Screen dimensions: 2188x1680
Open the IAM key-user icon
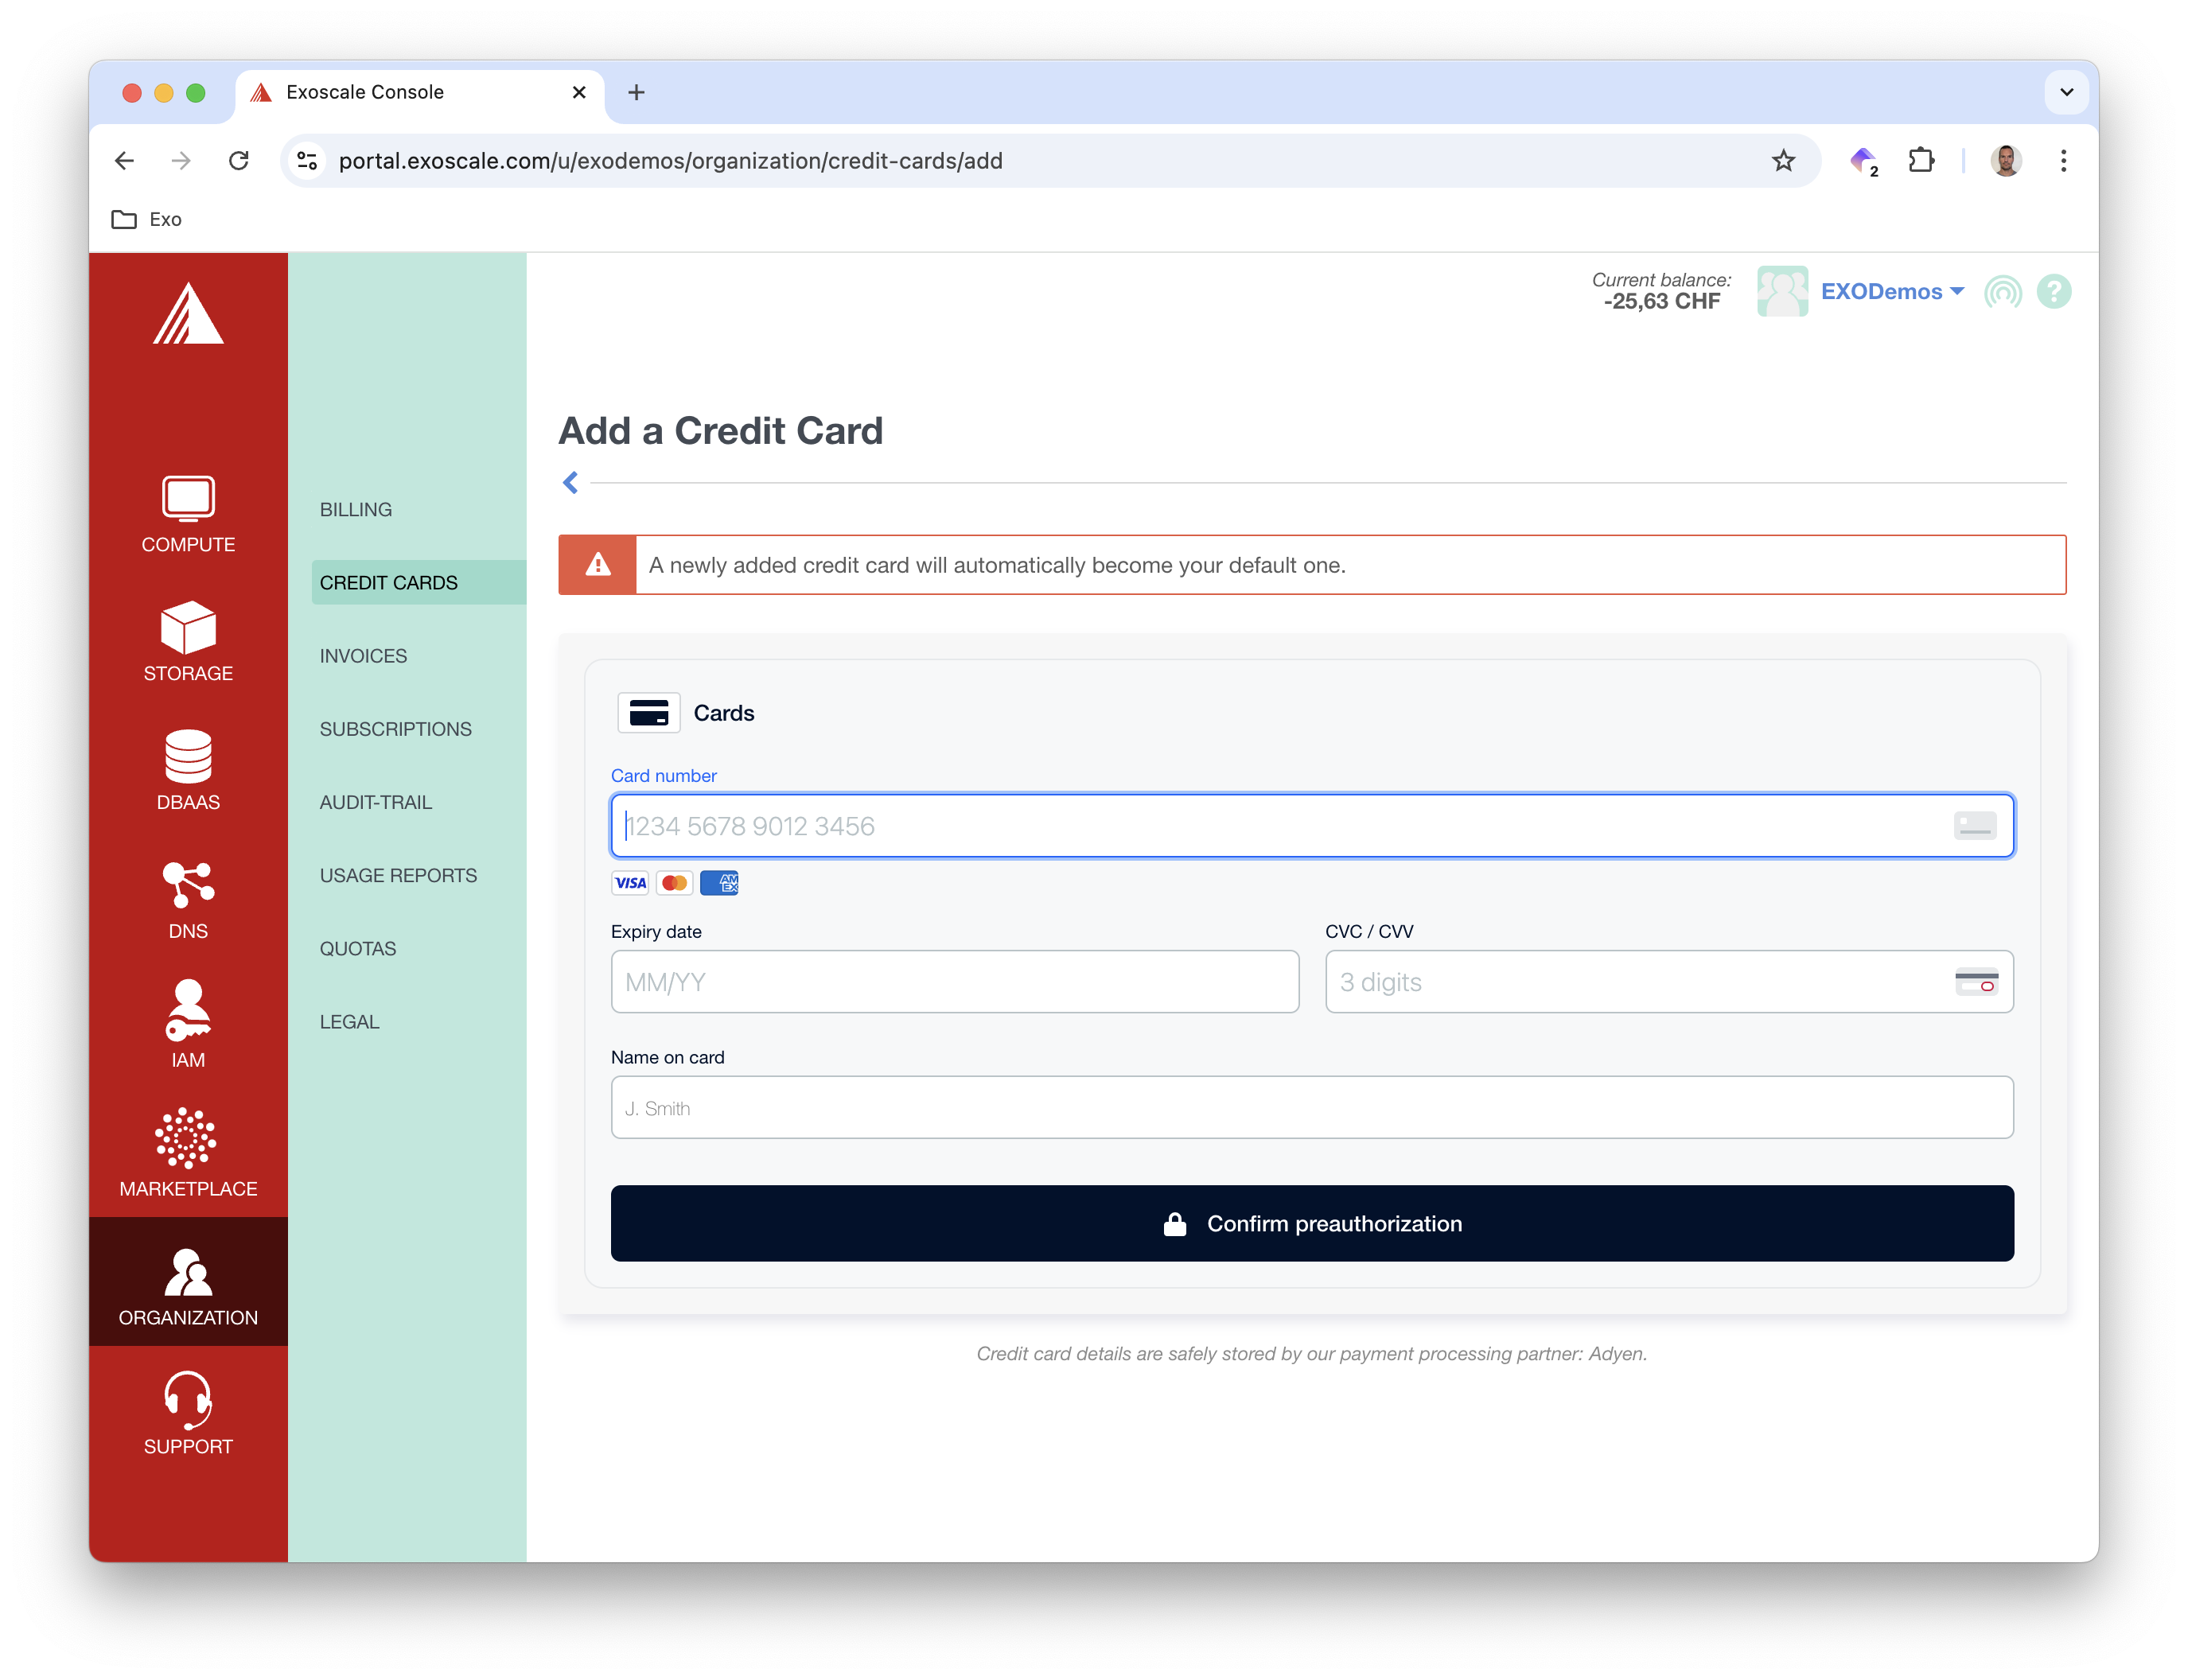pyautogui.click(x=188, y=1011)
